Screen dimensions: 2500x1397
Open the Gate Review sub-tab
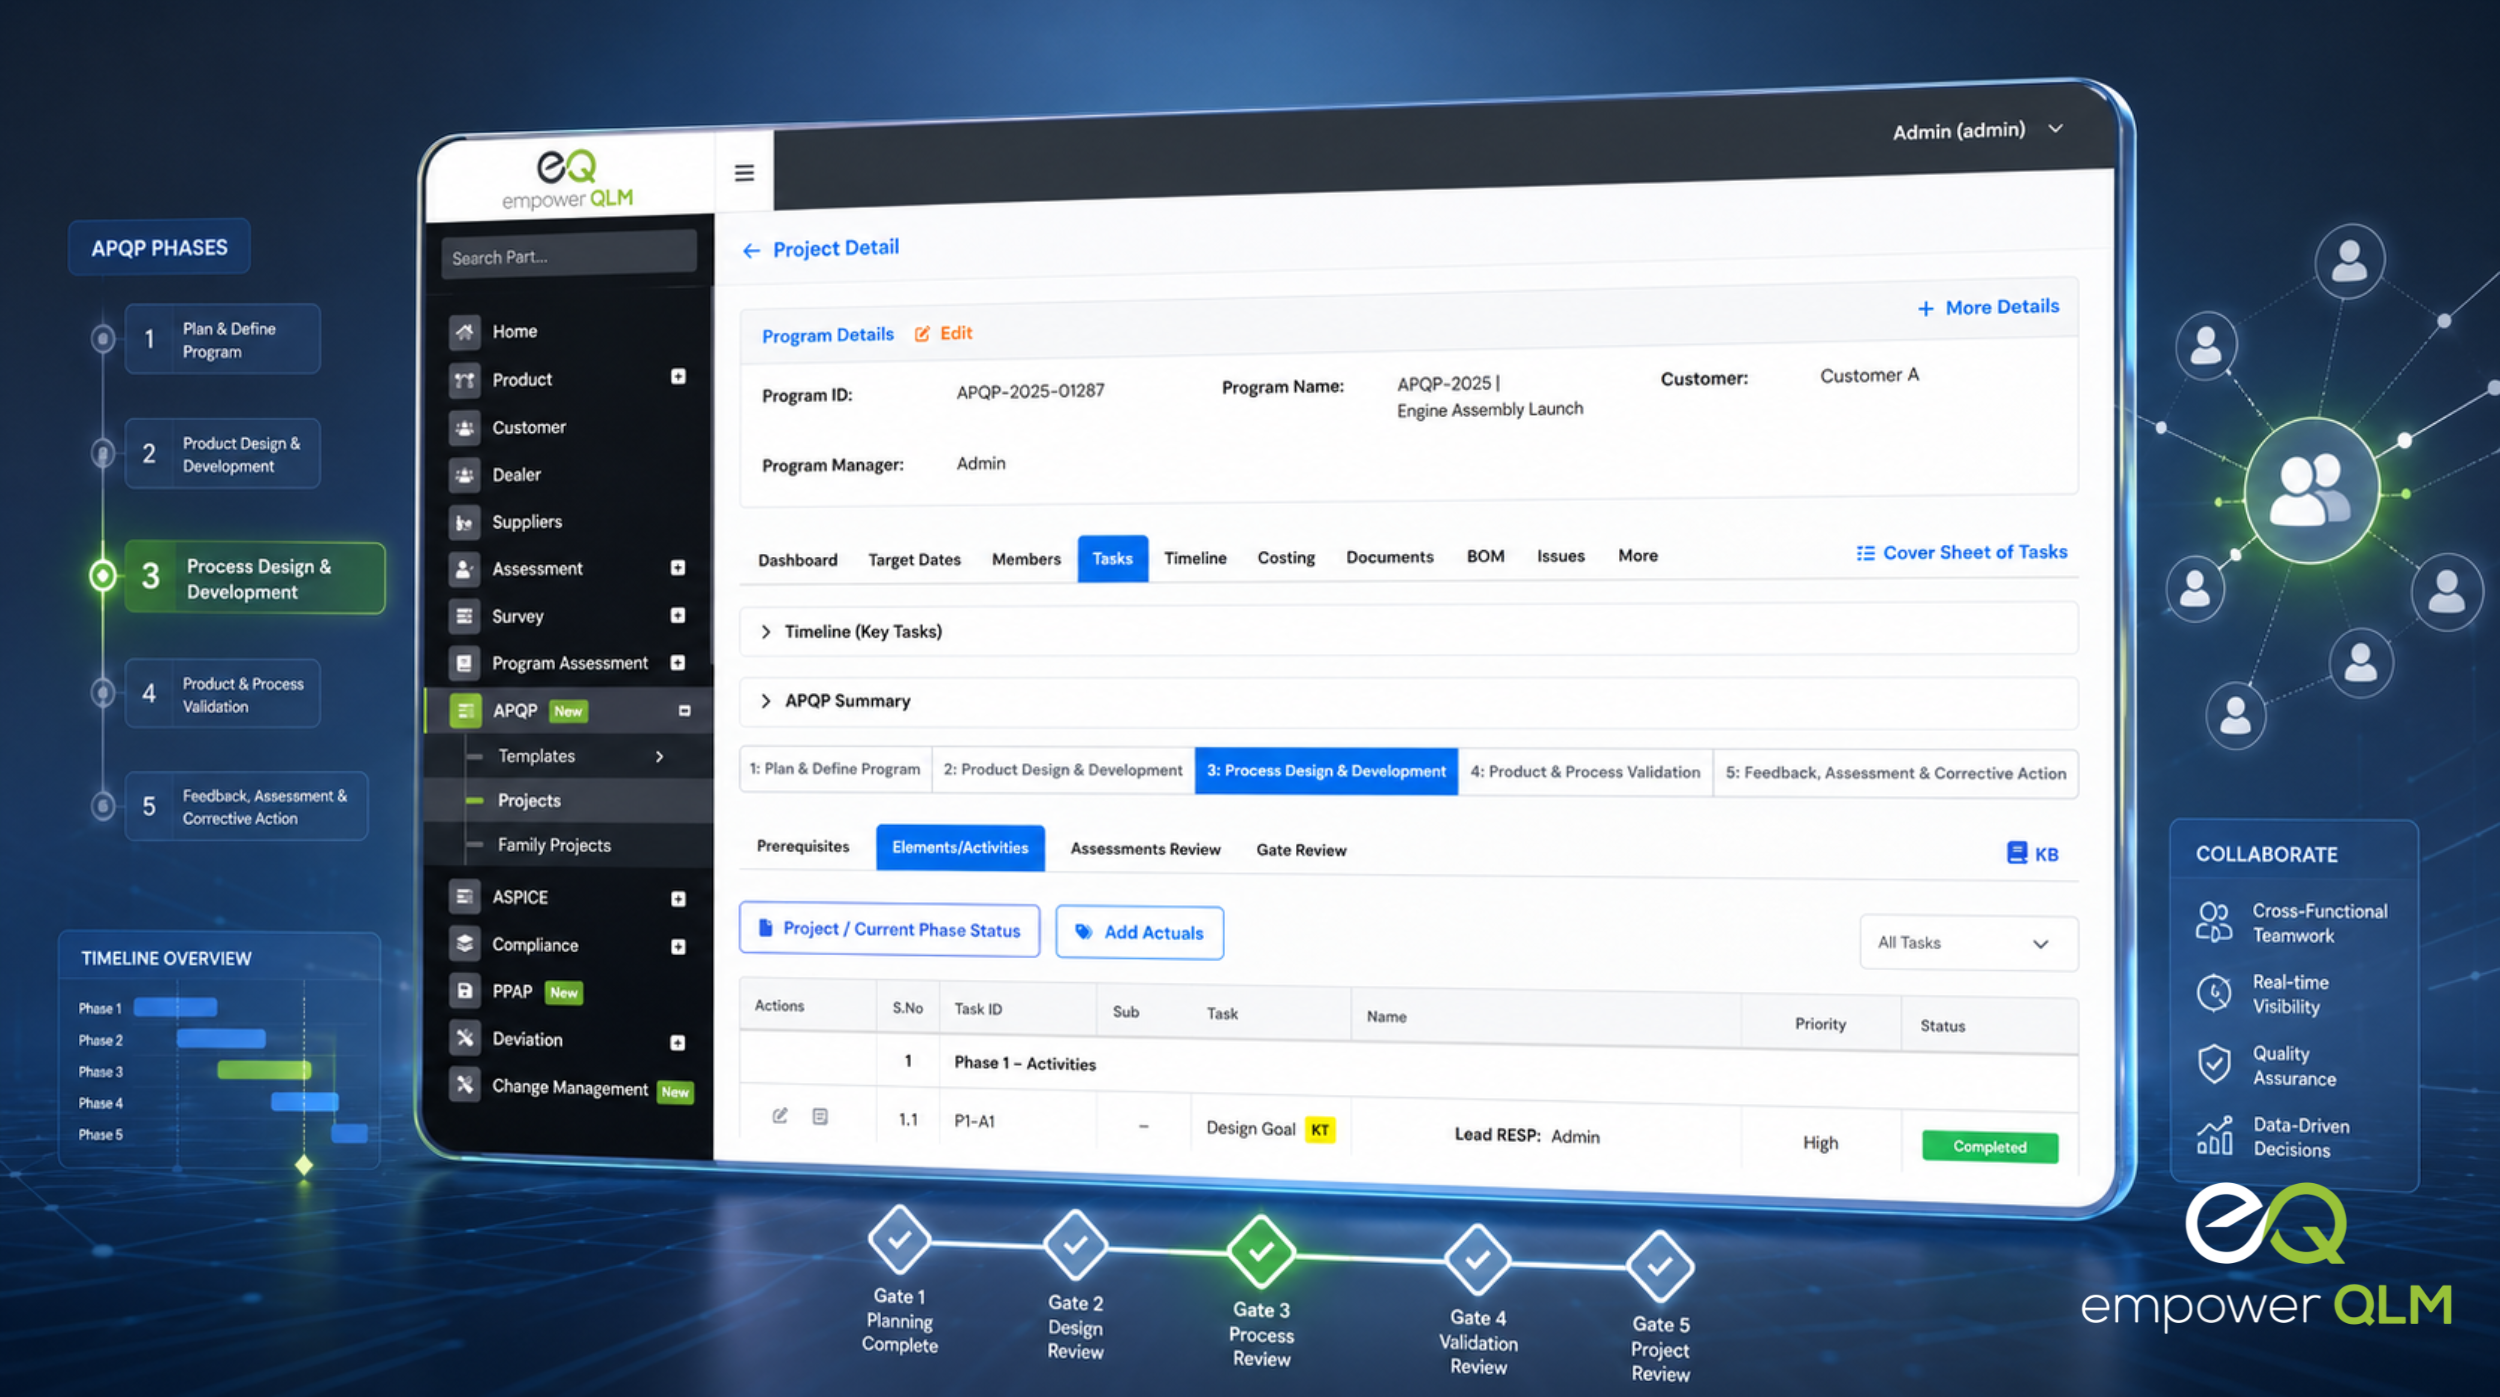(1301, 850)
